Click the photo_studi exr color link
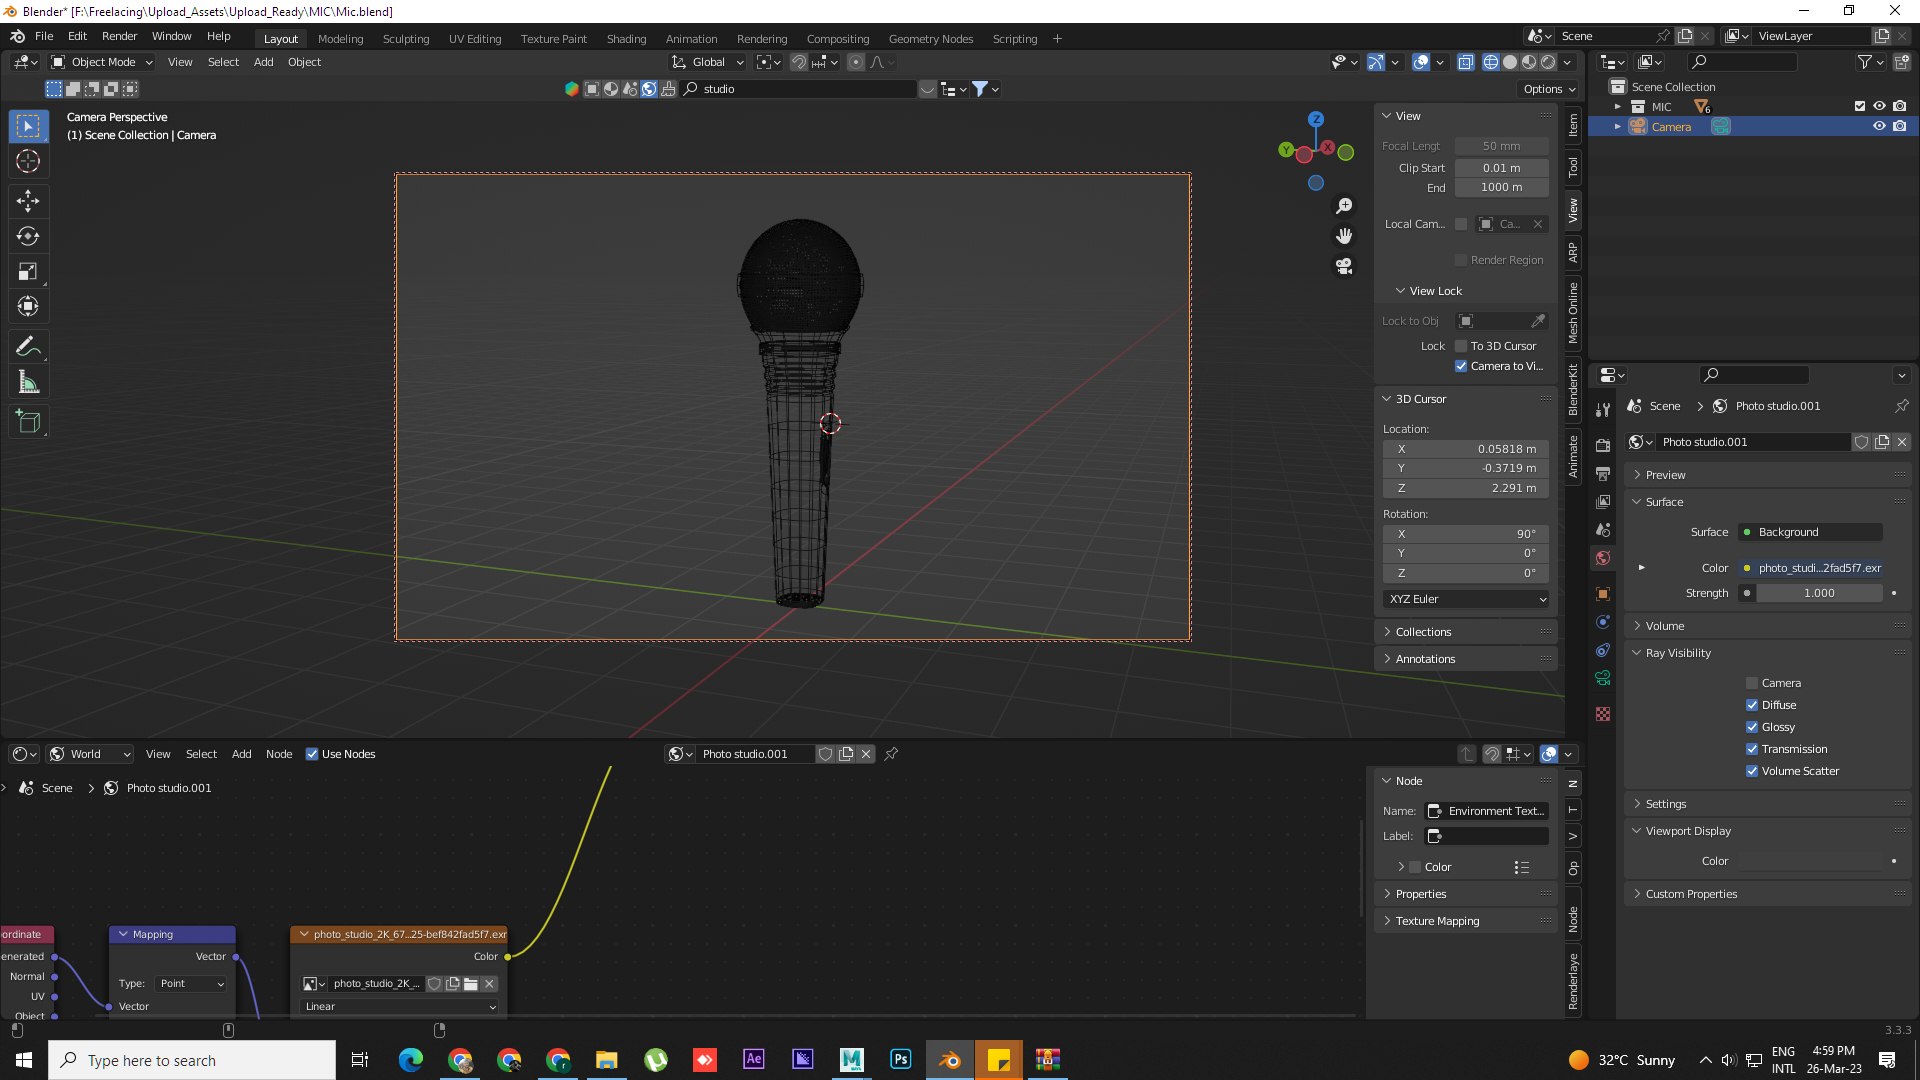The height and width of the screenshot is (1080, 1920). click(1813, 568)
